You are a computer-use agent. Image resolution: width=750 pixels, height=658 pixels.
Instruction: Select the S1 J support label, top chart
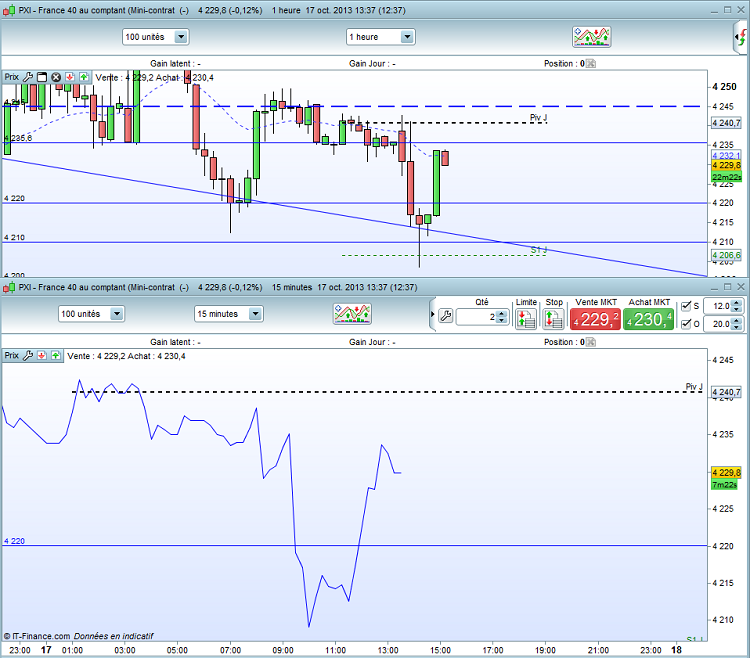point(539,250)
